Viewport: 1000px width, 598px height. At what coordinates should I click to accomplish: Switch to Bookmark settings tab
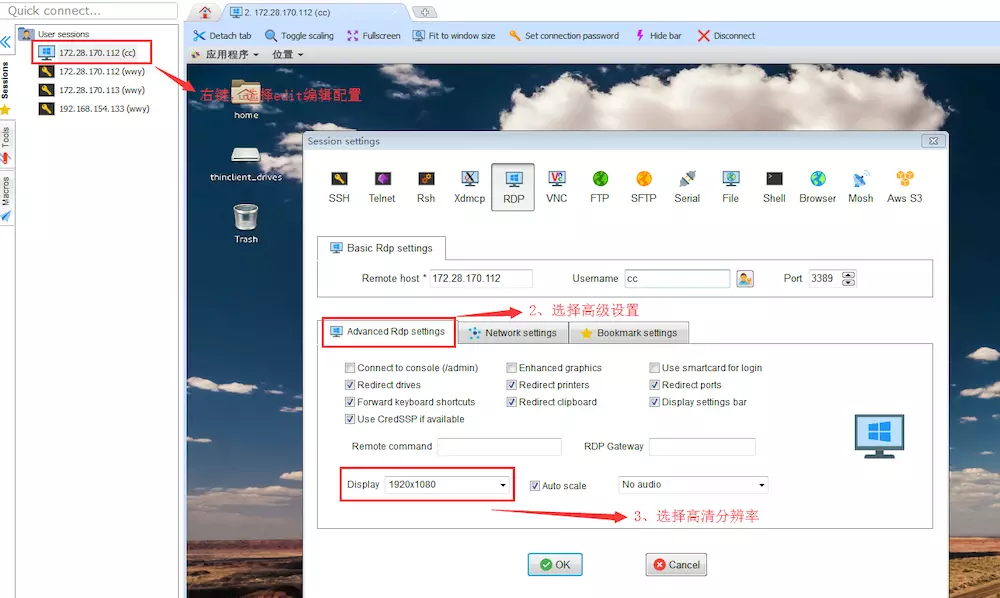(x=629, y=333)
